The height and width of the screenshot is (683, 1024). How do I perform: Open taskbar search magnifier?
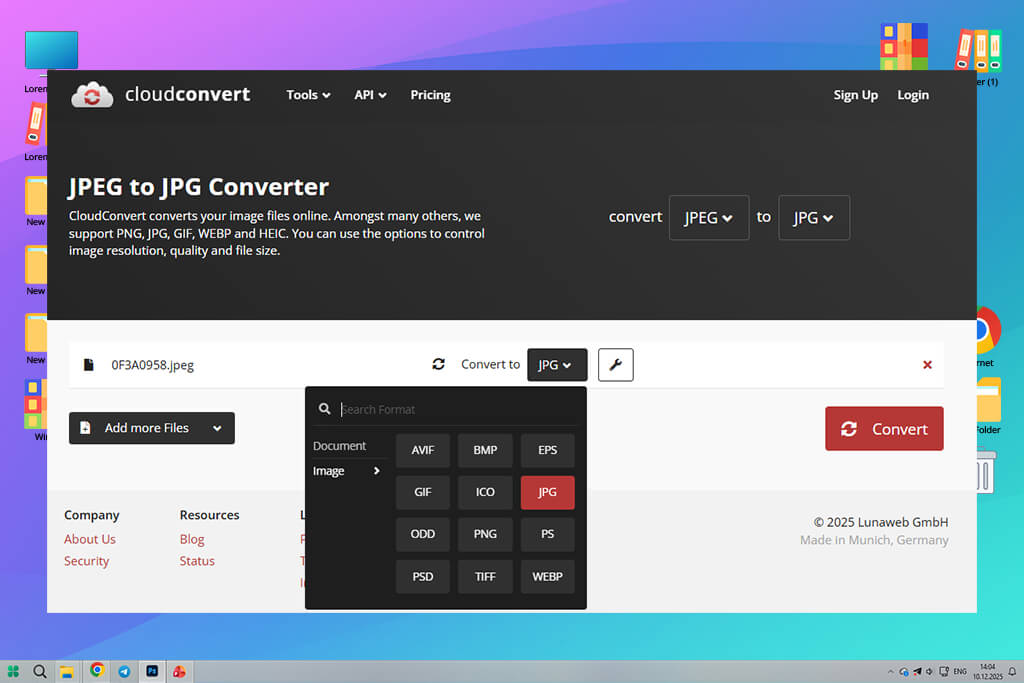click(x=40, y=671)
